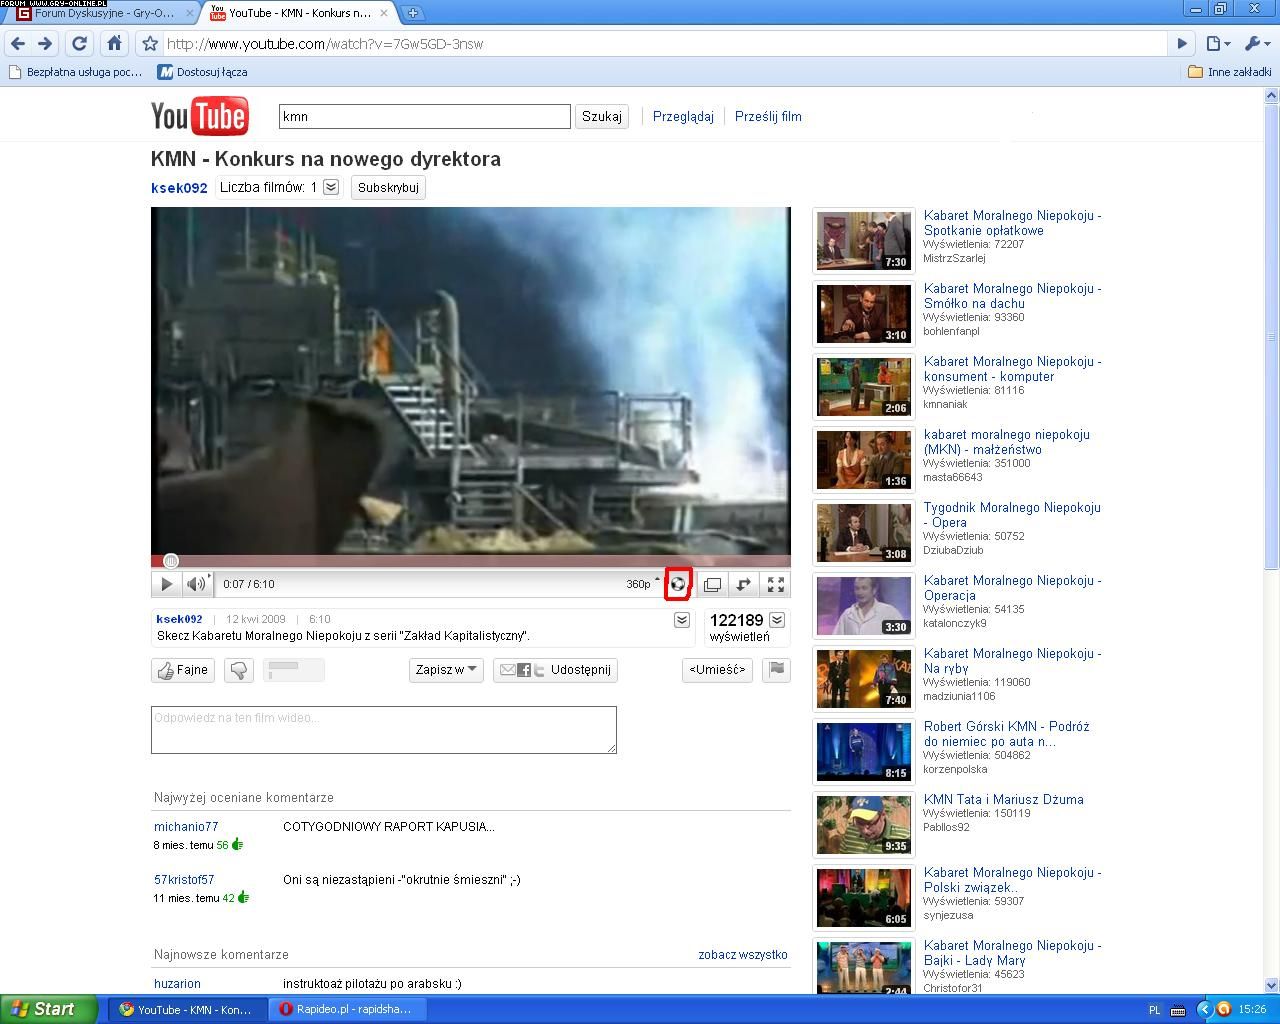This screenshot has height=1024, width=1280.
Task: Bookmark the page with star icon
Action: 150,43
